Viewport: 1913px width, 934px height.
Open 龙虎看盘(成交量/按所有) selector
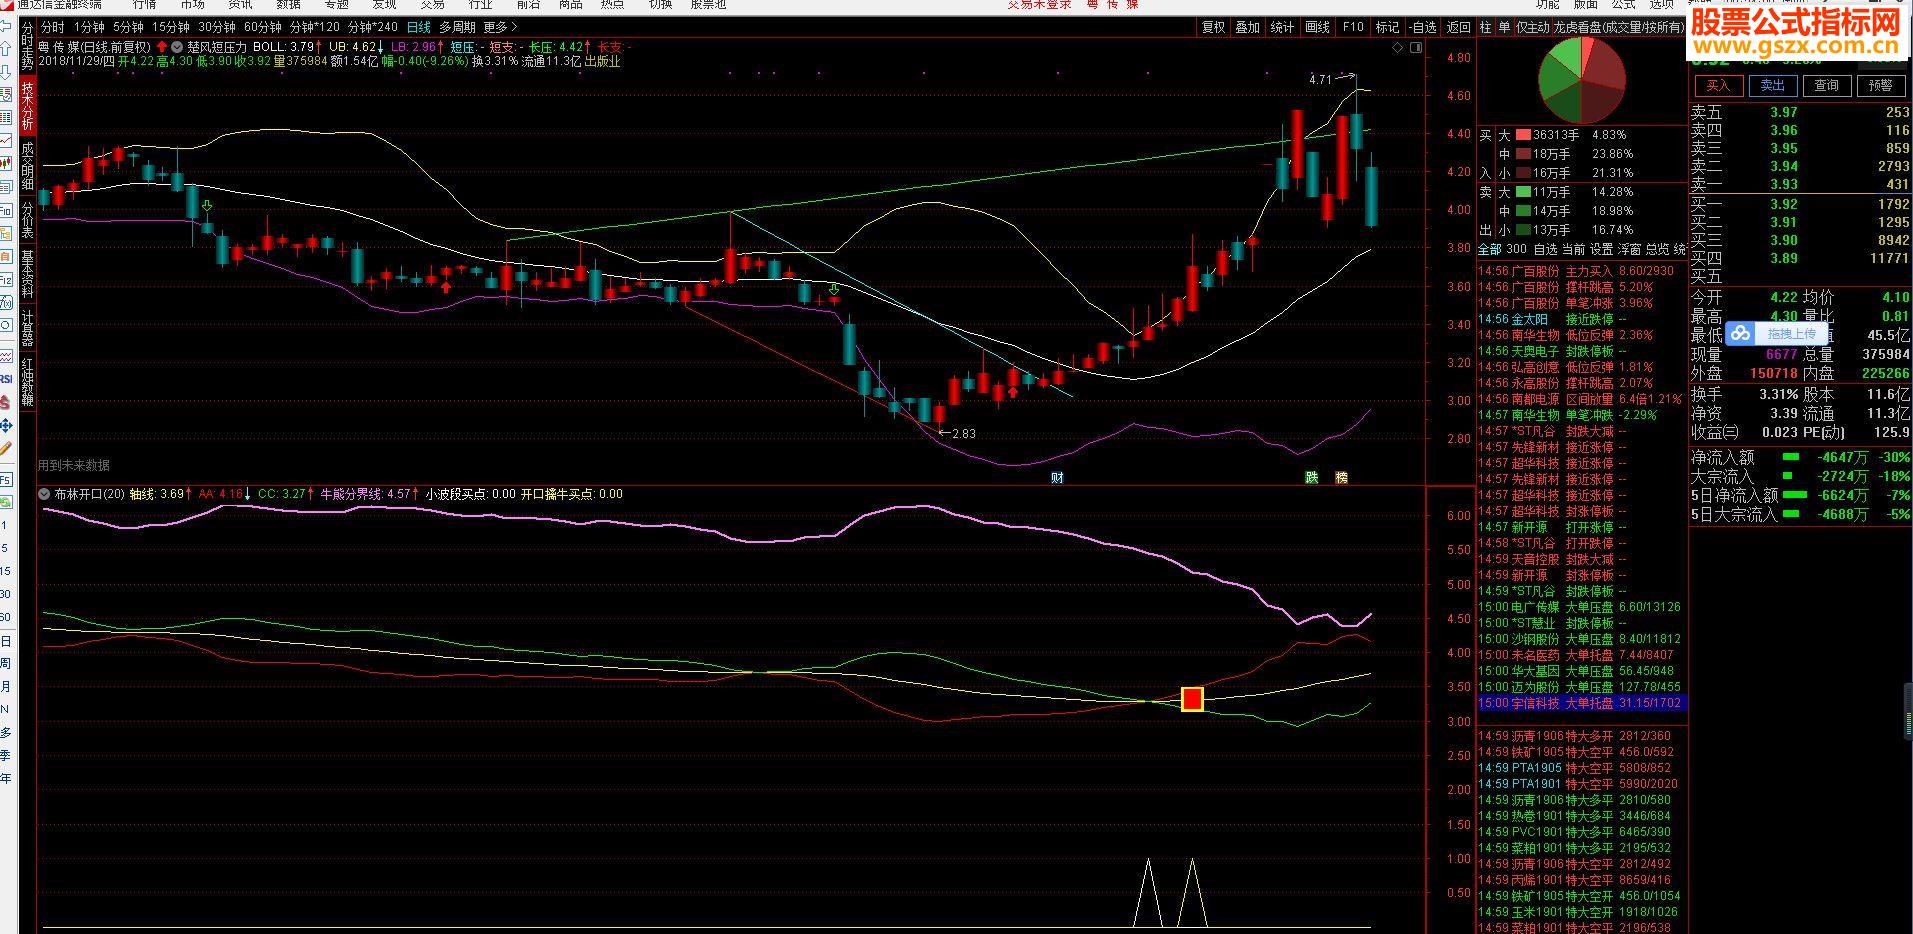click(1618, 27)
